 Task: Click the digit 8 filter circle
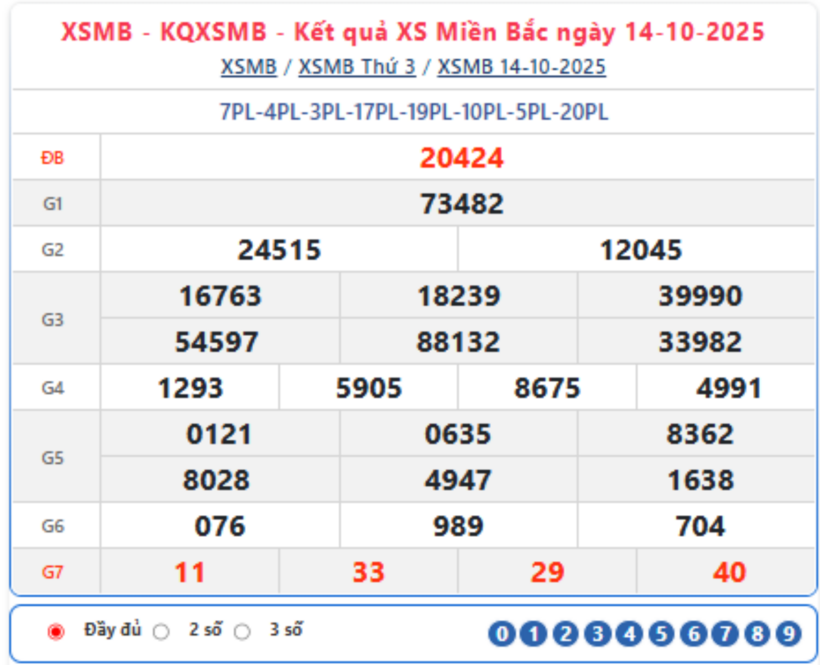click(757, 633)
